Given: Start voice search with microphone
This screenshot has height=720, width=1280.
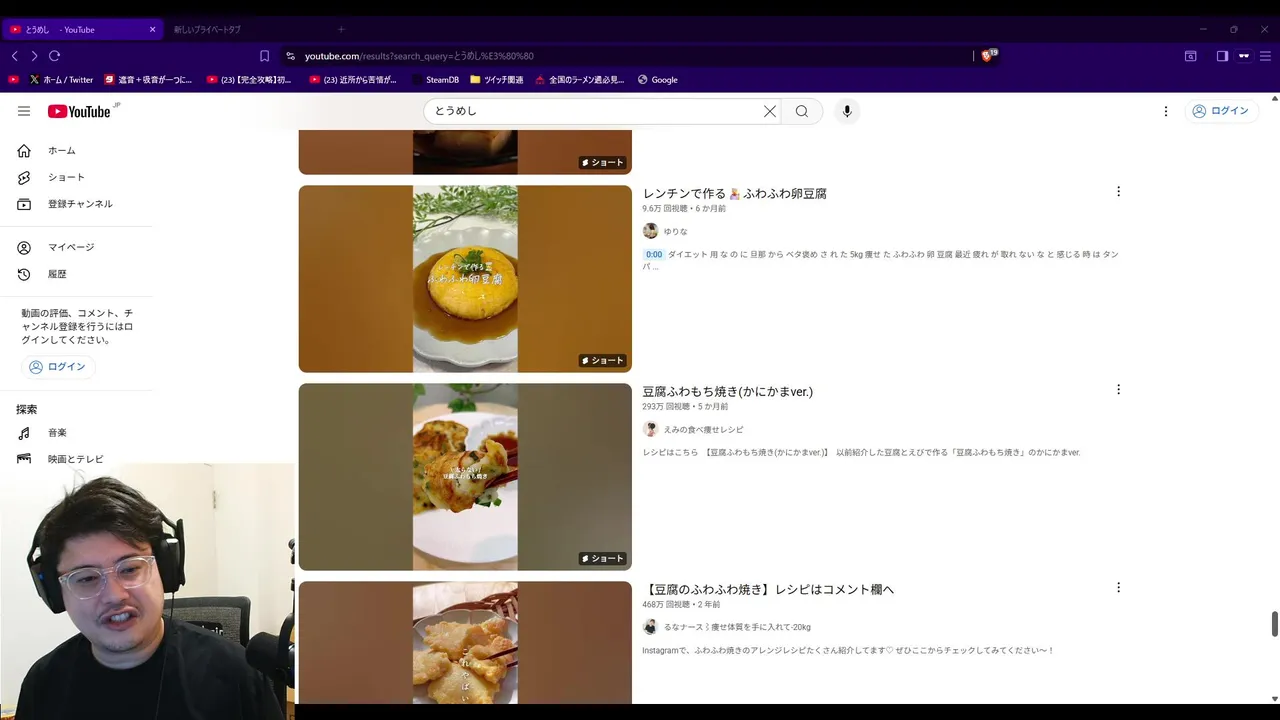Looking at the screenshot, I should click(x=847, y=111).
